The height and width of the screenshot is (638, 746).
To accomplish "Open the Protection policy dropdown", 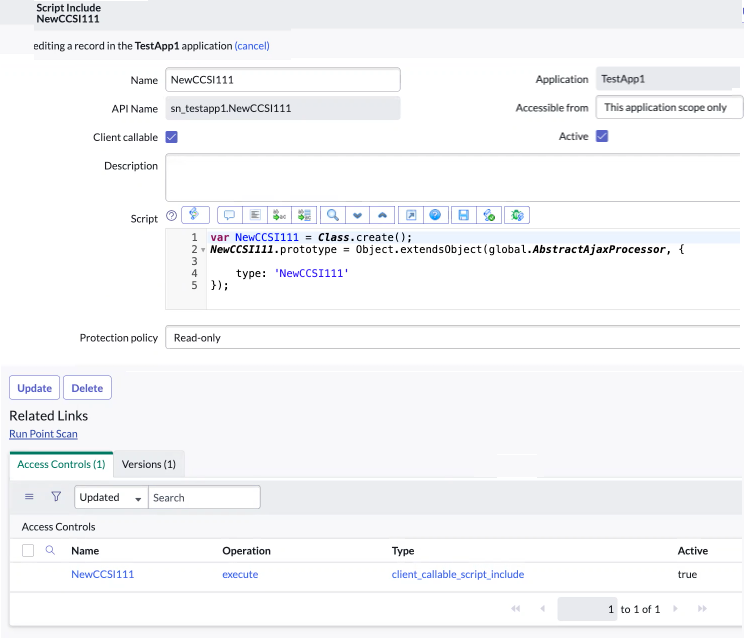I will [x=452, y=338].
